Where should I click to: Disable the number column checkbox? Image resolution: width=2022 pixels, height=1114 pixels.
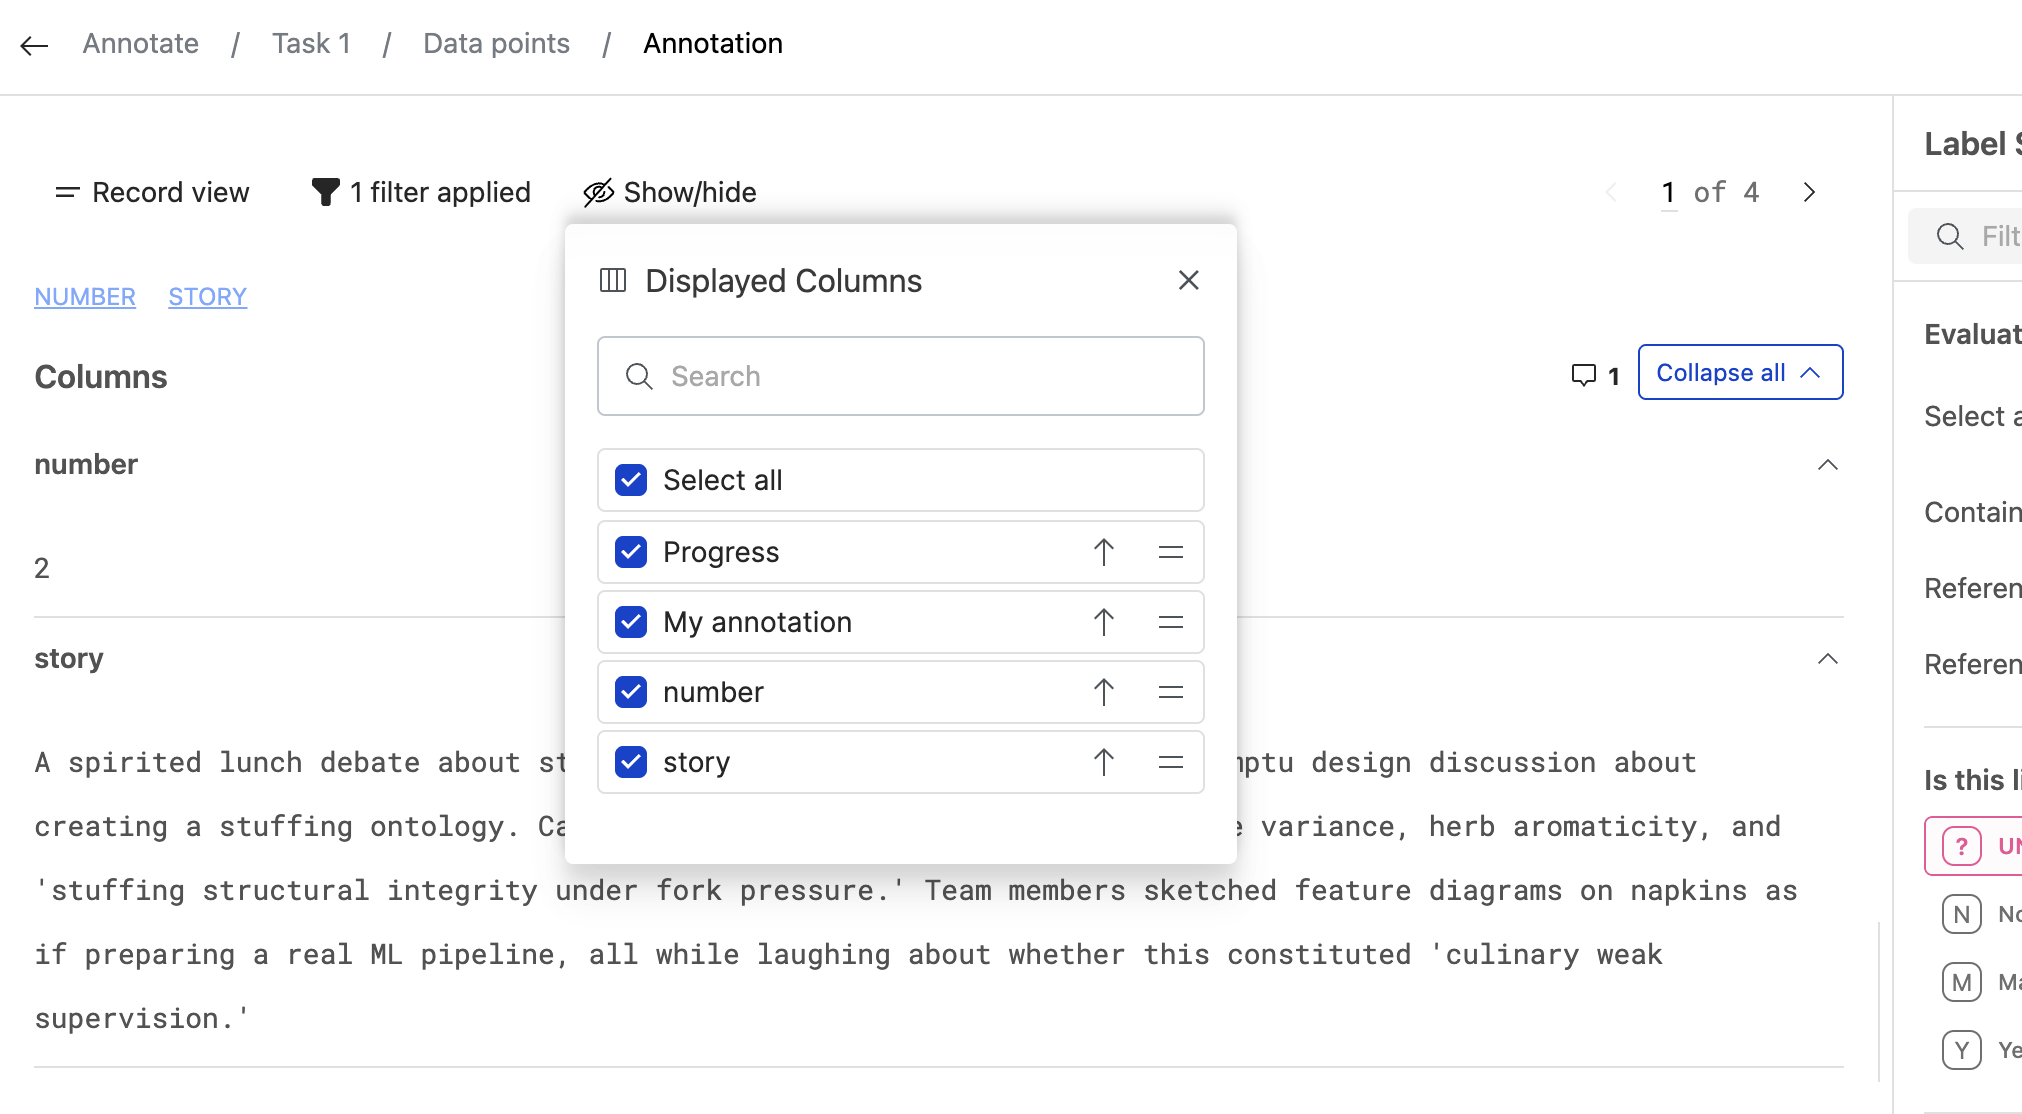(630, 691)
